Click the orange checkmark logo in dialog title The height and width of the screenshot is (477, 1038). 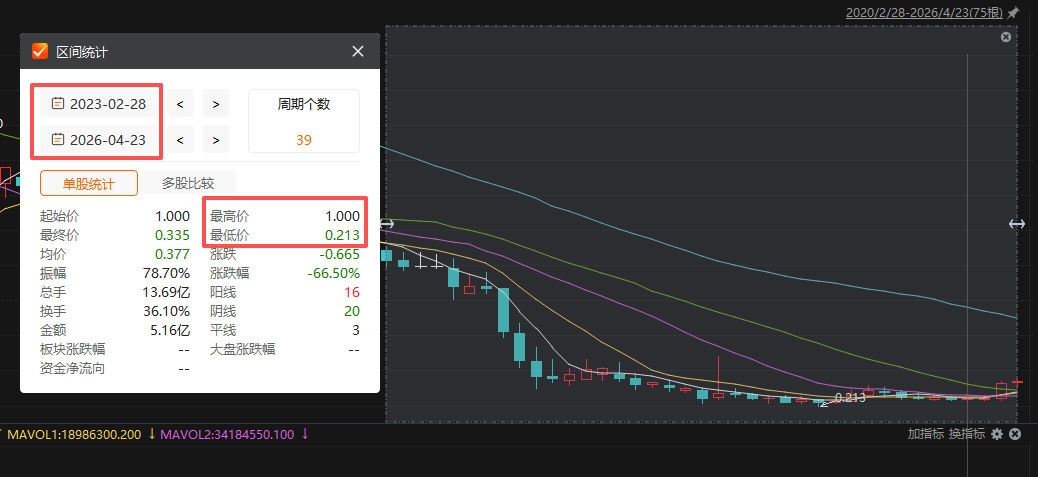click(40, 51)
